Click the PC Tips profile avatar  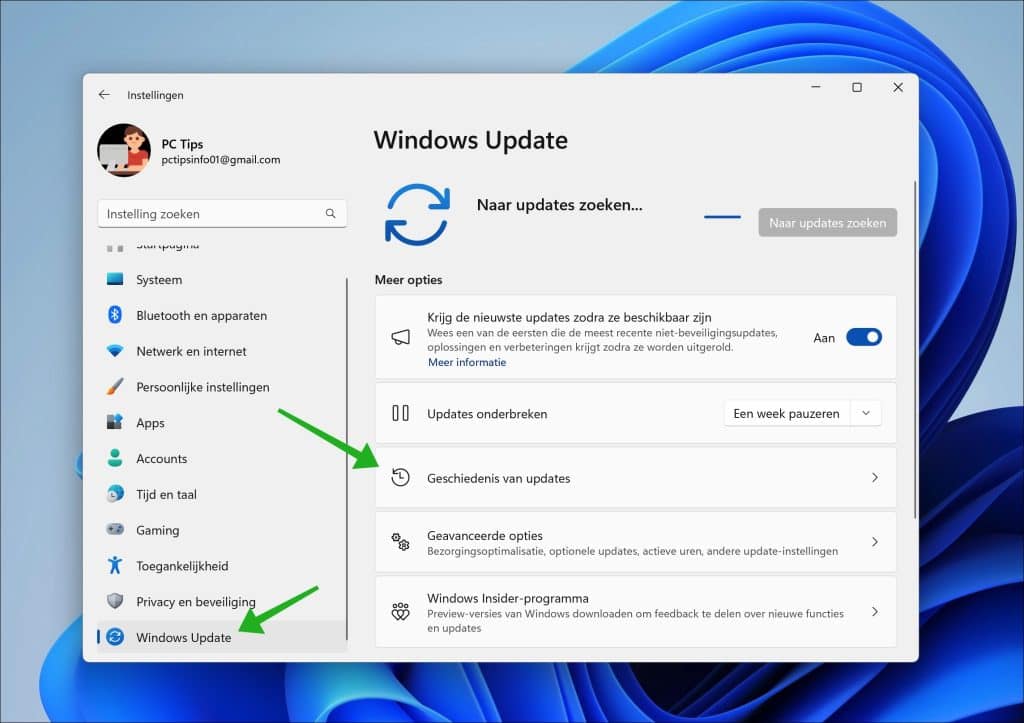coord(124,150)
